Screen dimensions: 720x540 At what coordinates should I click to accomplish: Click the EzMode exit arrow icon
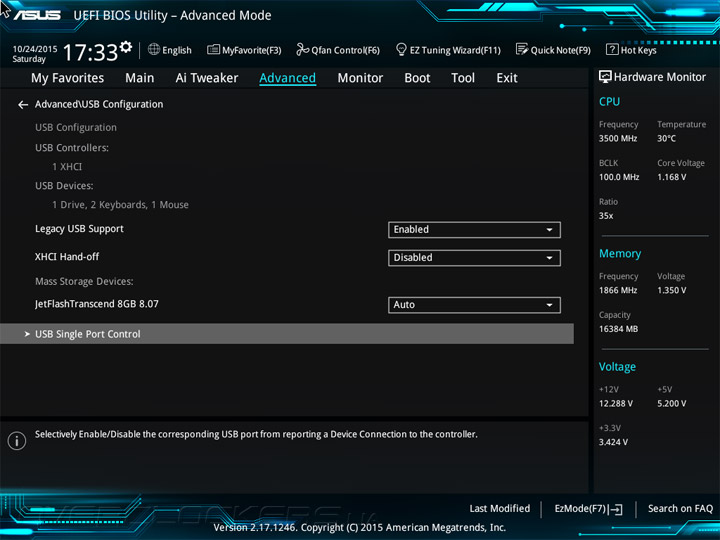pos(617,509)
